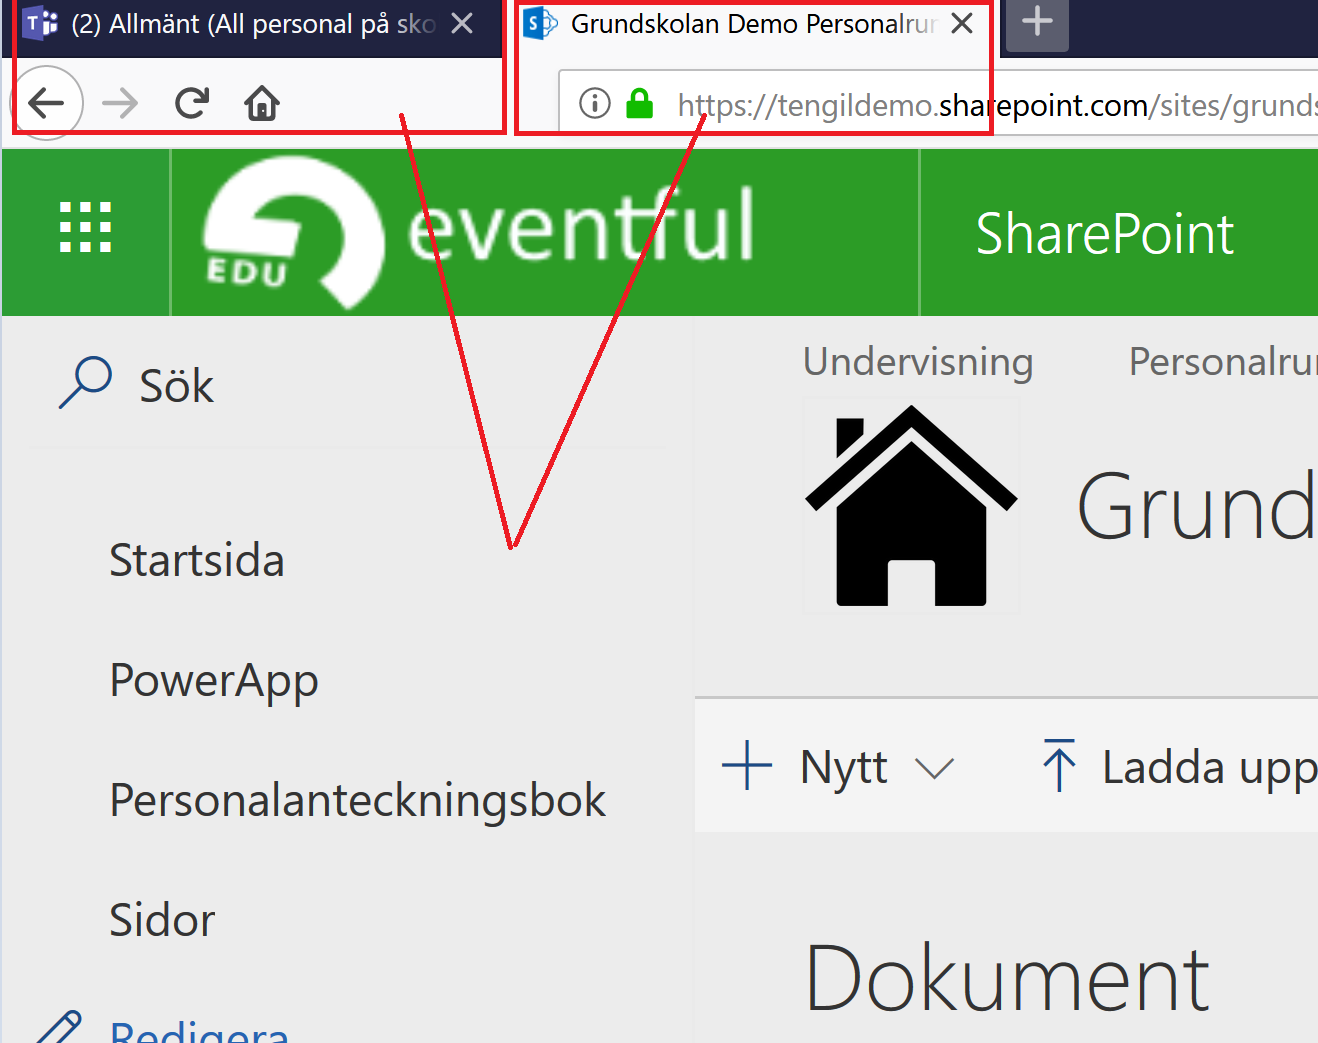Open PowerApp in the left navigation
The width and height of the screenshot is (1318, 1043).
point(214,681)
